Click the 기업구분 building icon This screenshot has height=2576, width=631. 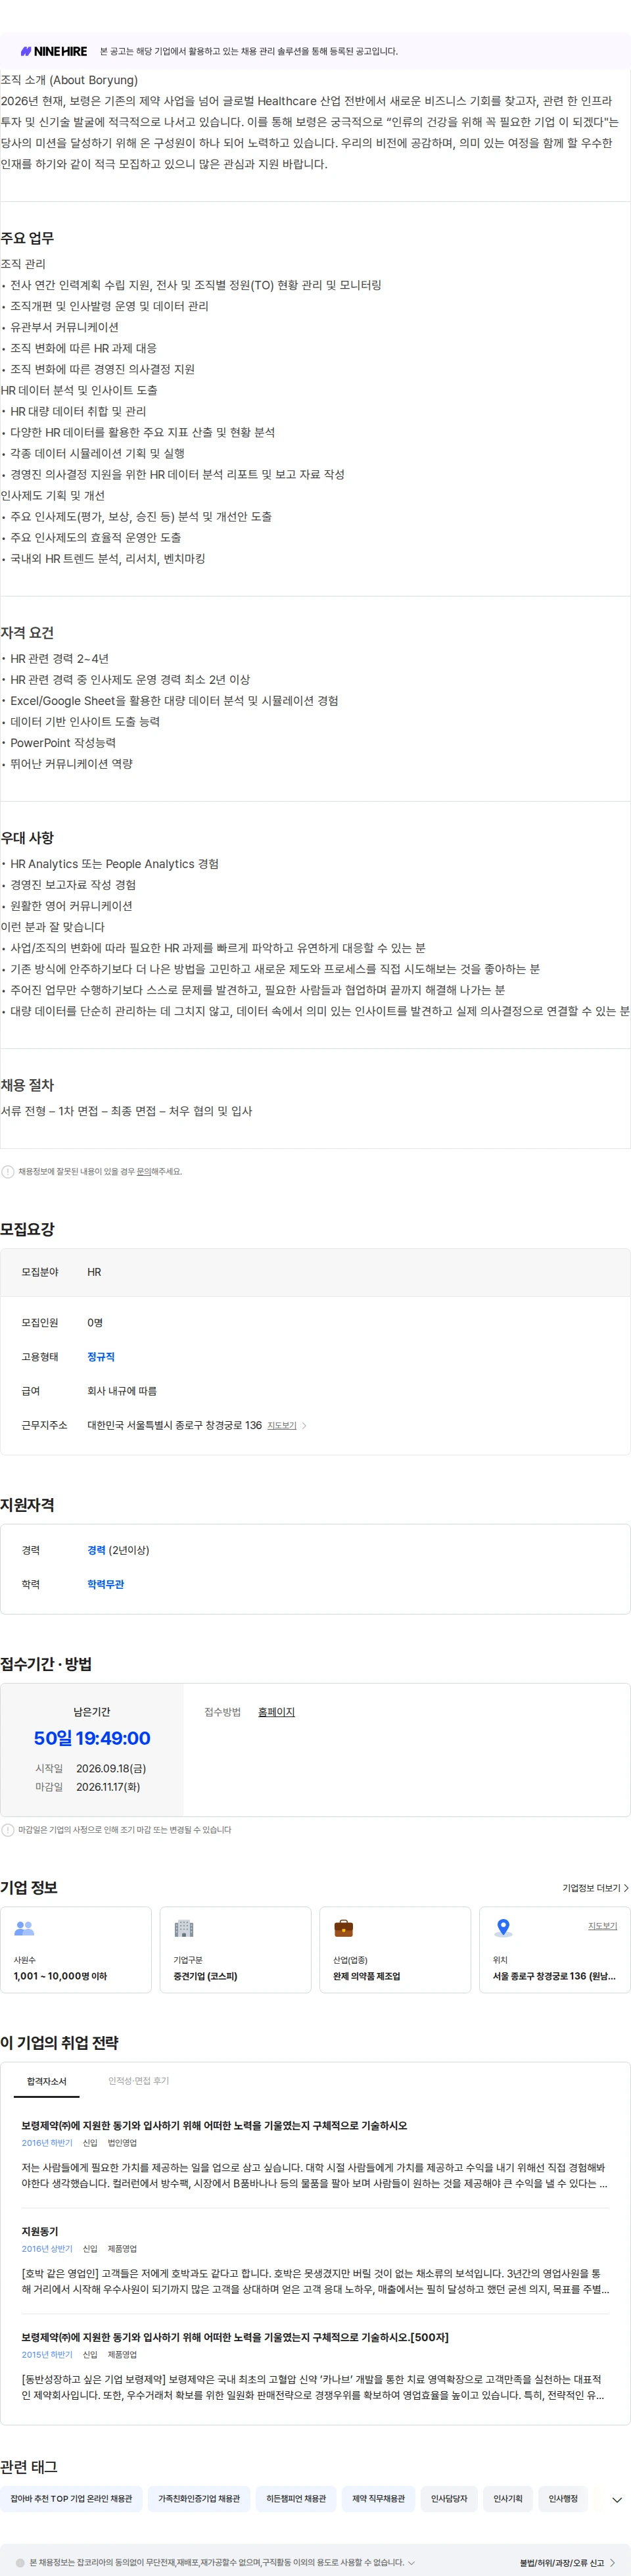coord(184,1928)
